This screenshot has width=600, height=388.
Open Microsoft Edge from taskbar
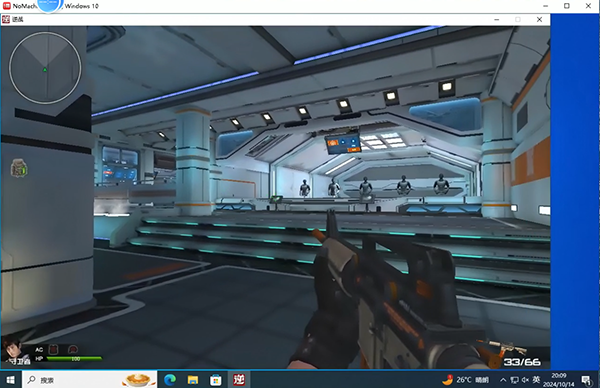(x=170, y=380)
